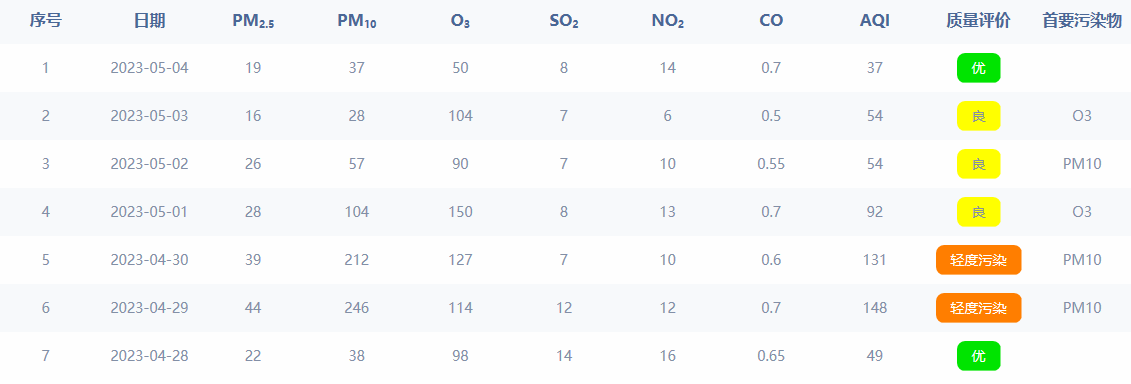Click the AQI value 148
The height and width of the screenshot is (384, 1131).
pos(875,308)
